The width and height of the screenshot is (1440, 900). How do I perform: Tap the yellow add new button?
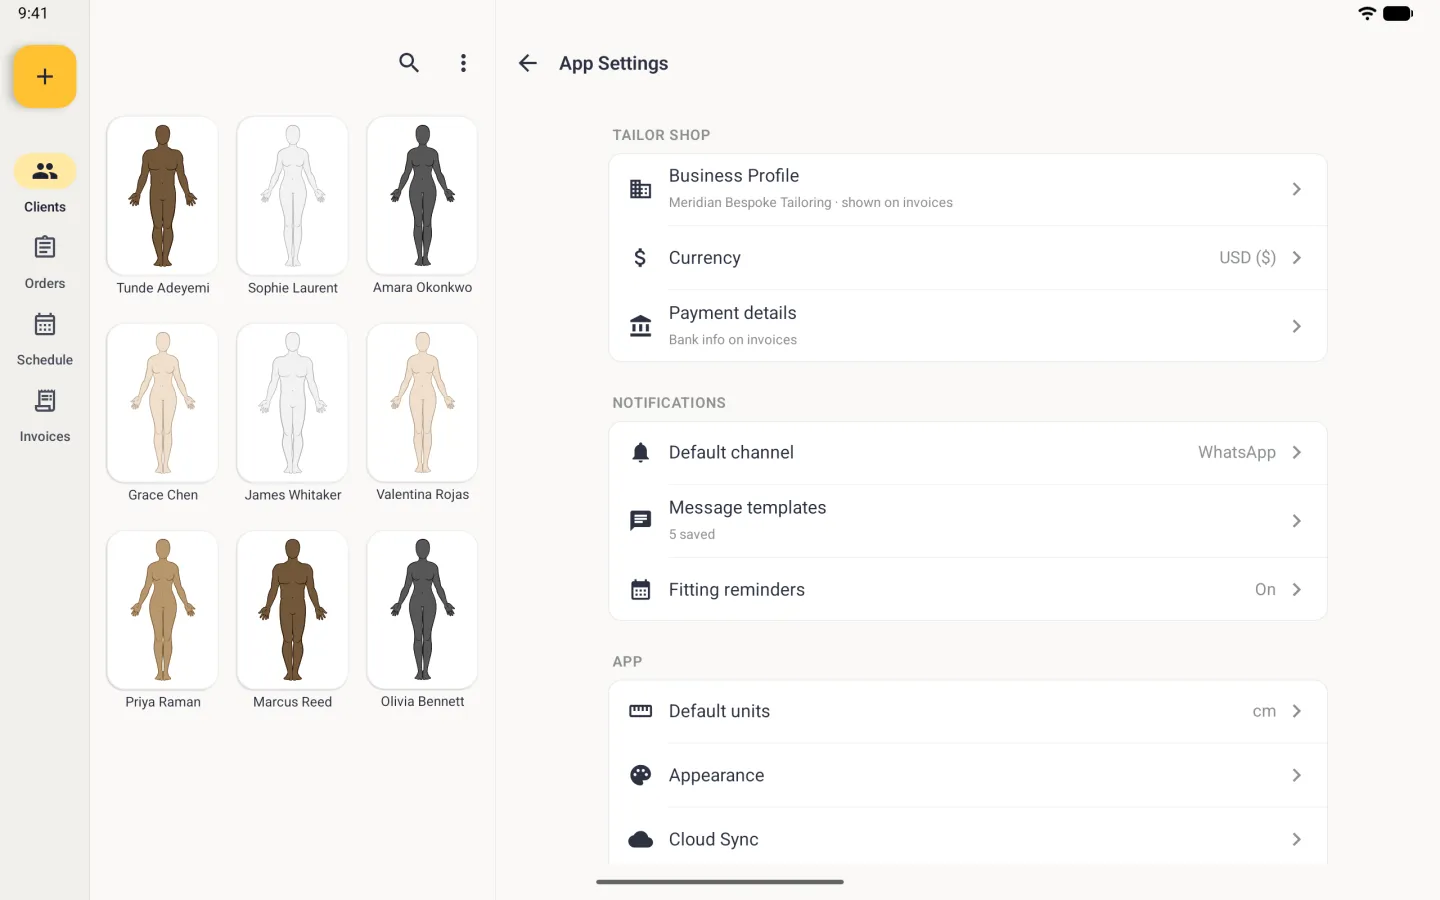(45, 77)
